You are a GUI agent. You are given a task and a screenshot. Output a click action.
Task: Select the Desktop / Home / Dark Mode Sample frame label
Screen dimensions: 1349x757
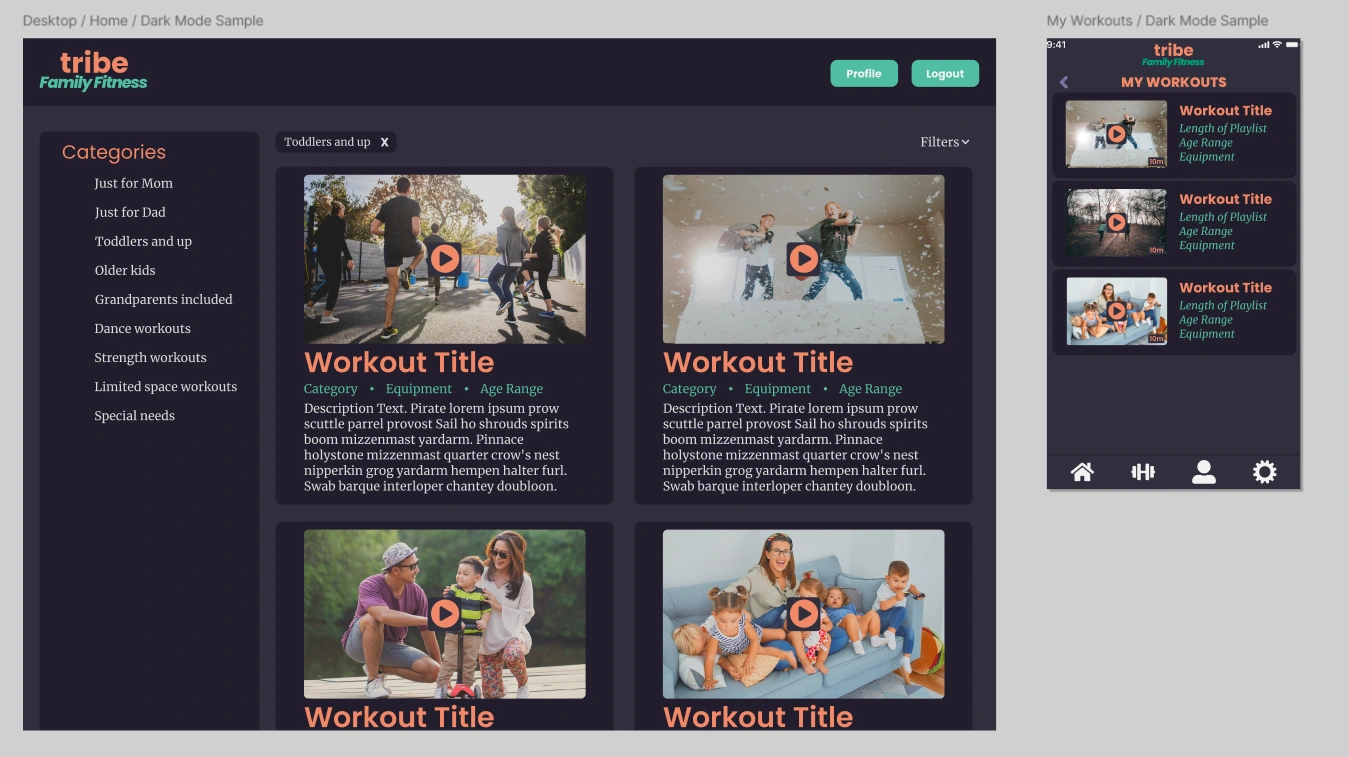(x=143, y=20)
